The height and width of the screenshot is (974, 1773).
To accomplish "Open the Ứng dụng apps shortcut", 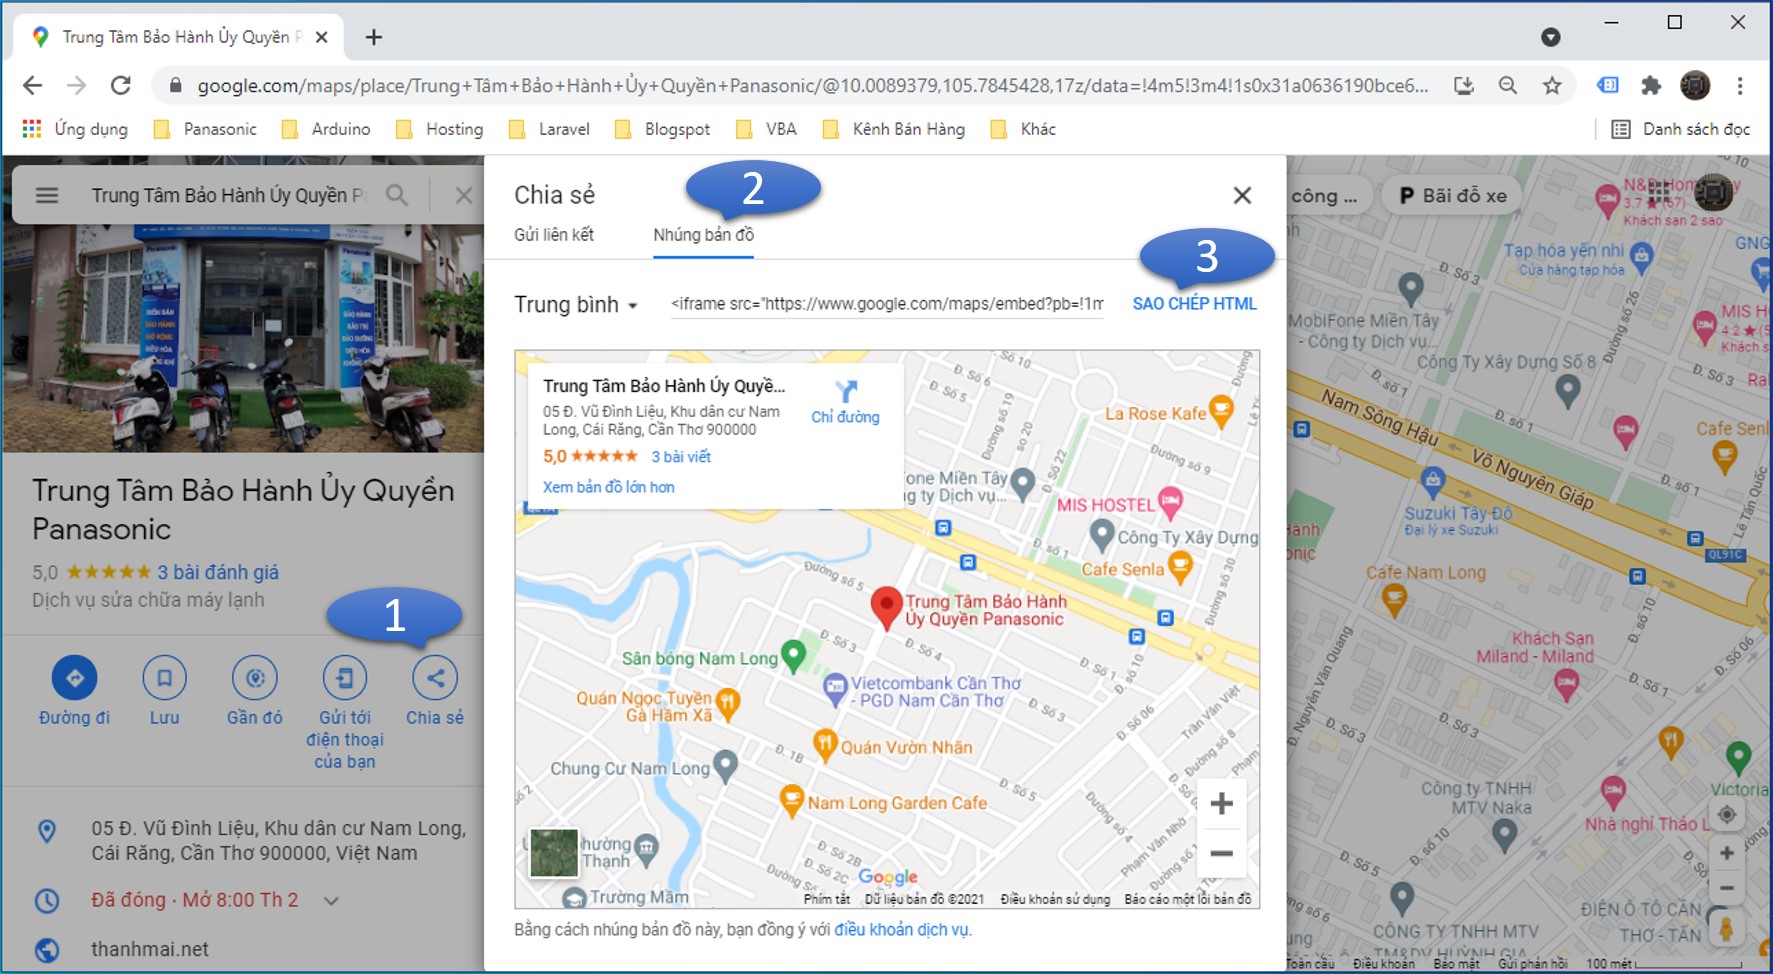I will click(76, 129).
